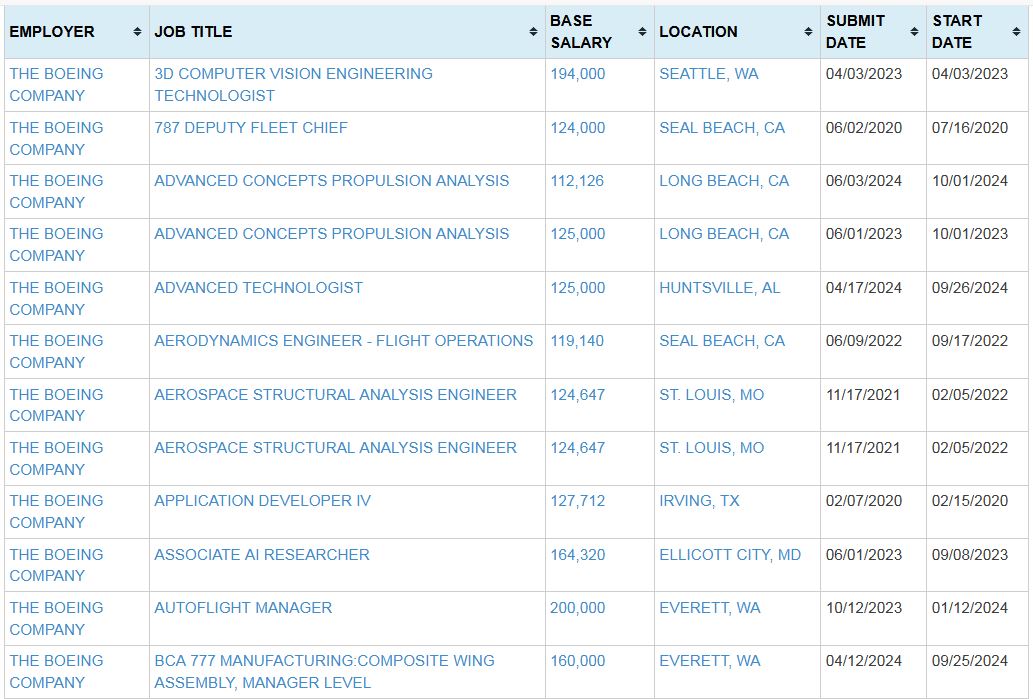Click Application Developer IV job title
The height and width of the screenshot is (699, 1033).
[262, 501]
